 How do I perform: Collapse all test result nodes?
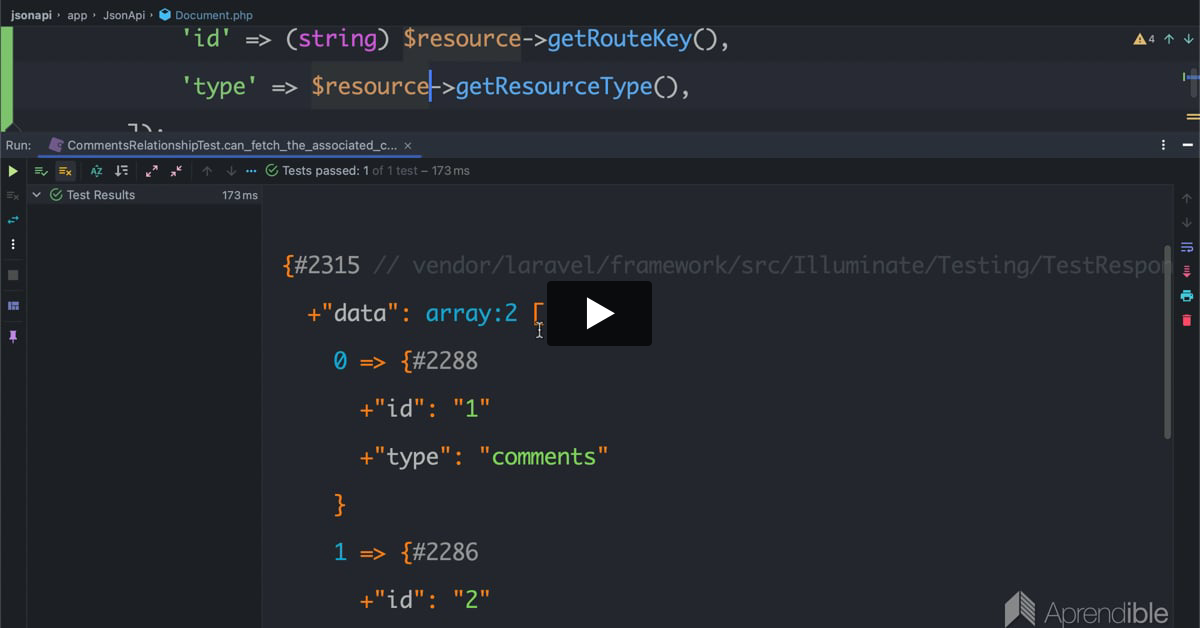pyautogui.click(x=176, y=171)
